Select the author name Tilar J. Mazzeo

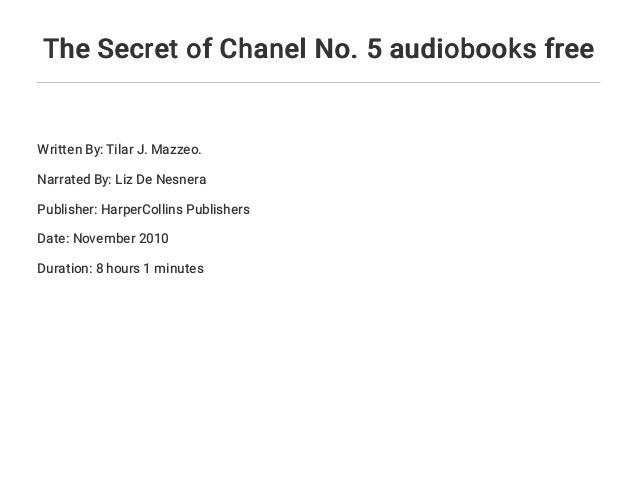click(154, 149)
